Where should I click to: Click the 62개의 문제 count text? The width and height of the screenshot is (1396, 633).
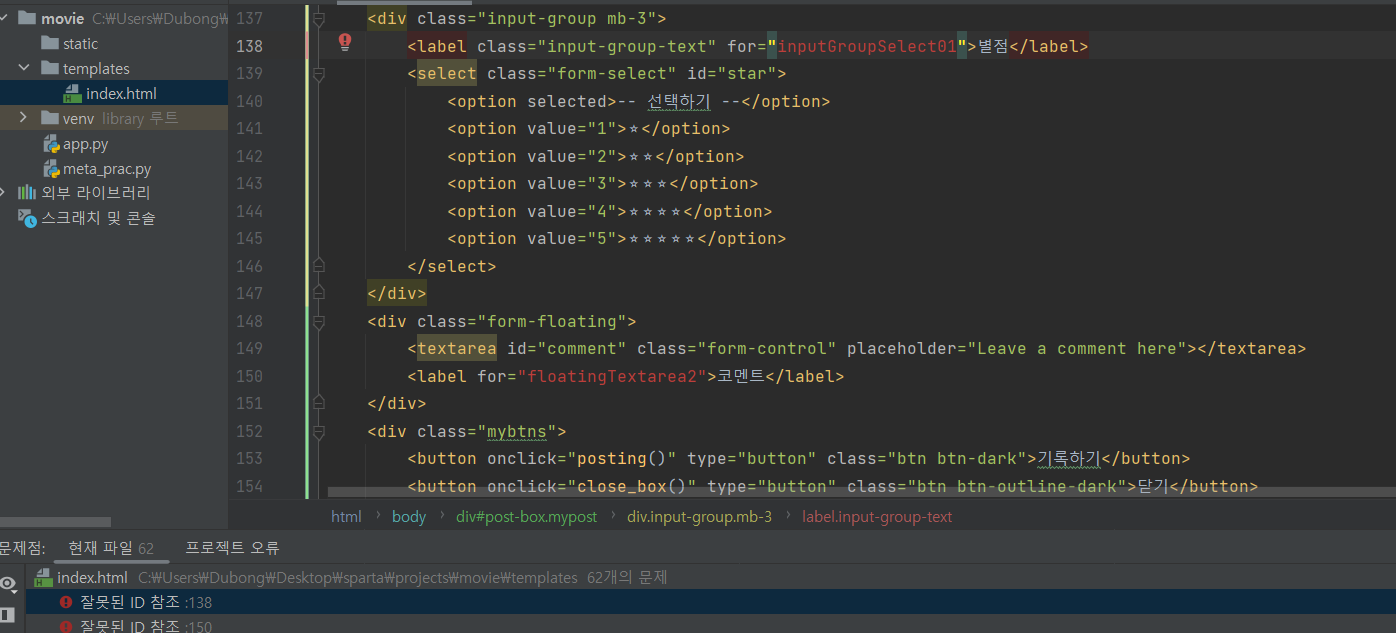pos(627,577)
